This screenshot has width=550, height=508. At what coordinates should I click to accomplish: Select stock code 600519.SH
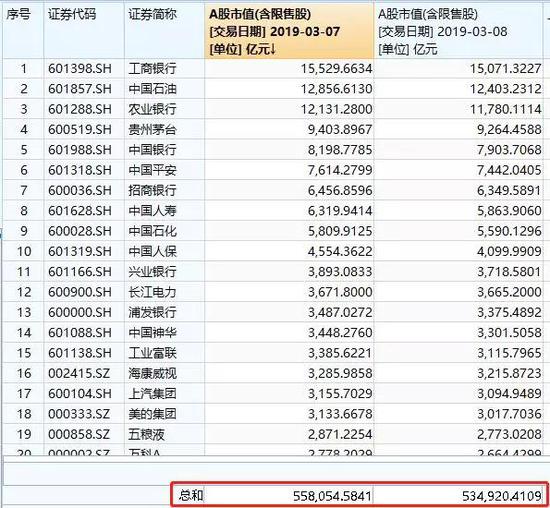click(80, 130)
